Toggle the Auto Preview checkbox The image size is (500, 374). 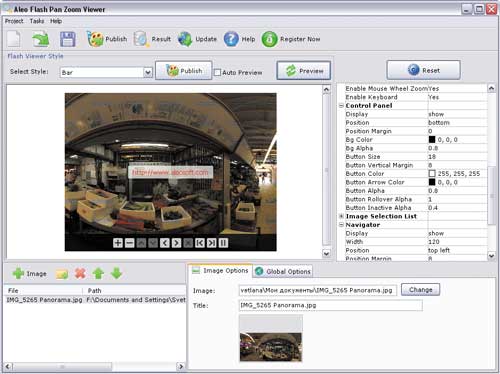217,72
